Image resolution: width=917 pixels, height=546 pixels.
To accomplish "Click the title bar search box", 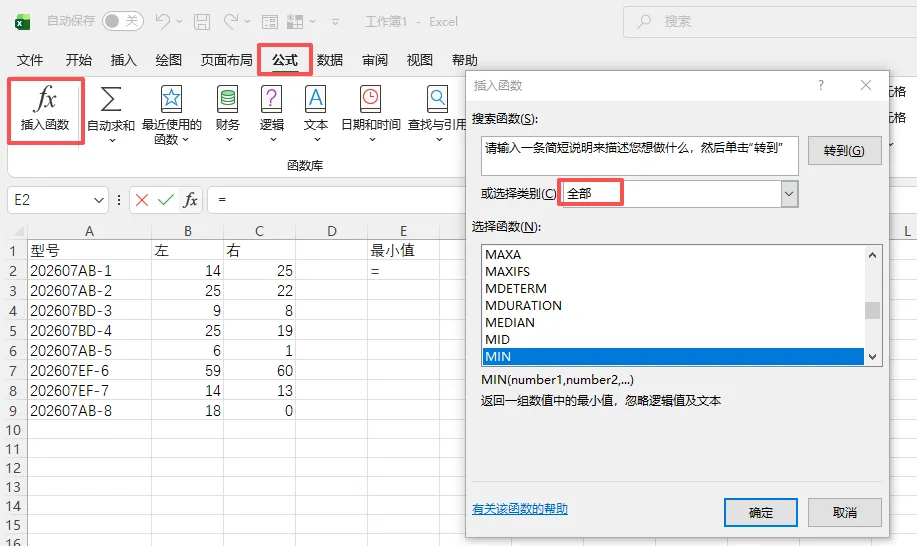I will (770, 22).
